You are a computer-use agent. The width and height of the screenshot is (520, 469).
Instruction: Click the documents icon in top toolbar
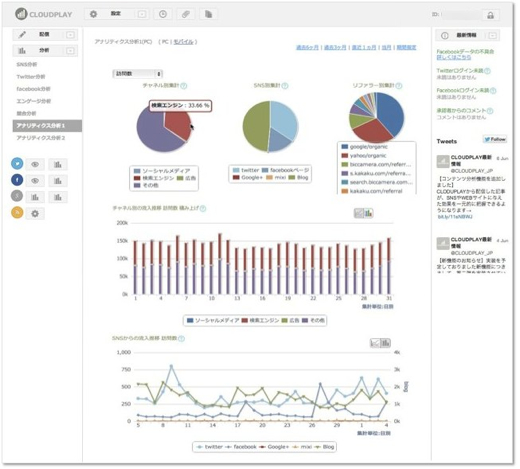(x=209, y=14)
